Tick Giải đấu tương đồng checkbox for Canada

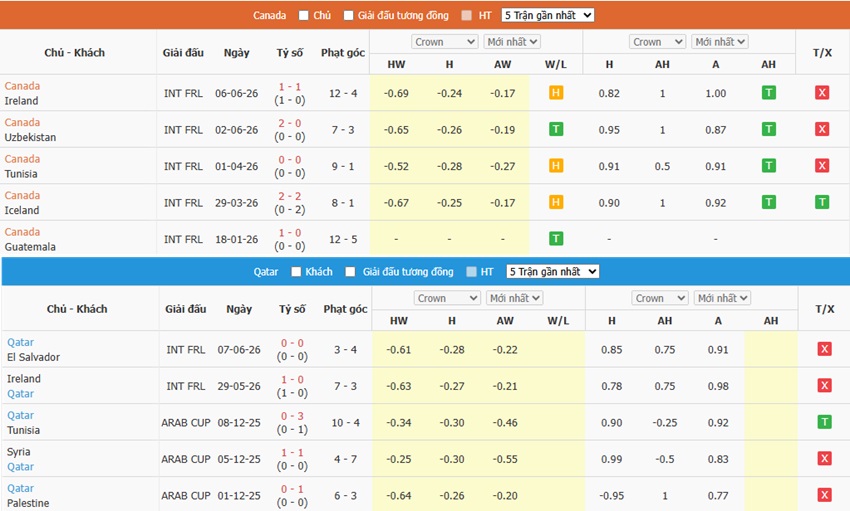point(349,15)
